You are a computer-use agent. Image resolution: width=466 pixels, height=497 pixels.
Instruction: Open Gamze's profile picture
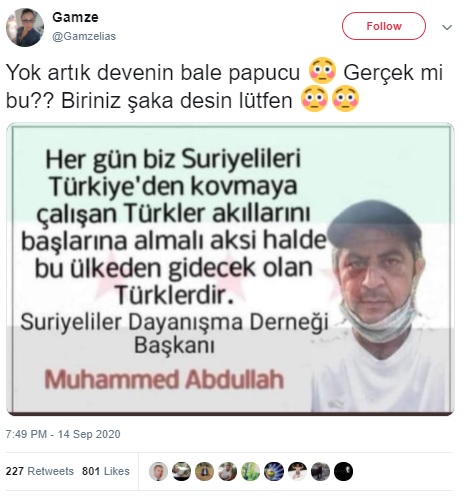[25, 27]
